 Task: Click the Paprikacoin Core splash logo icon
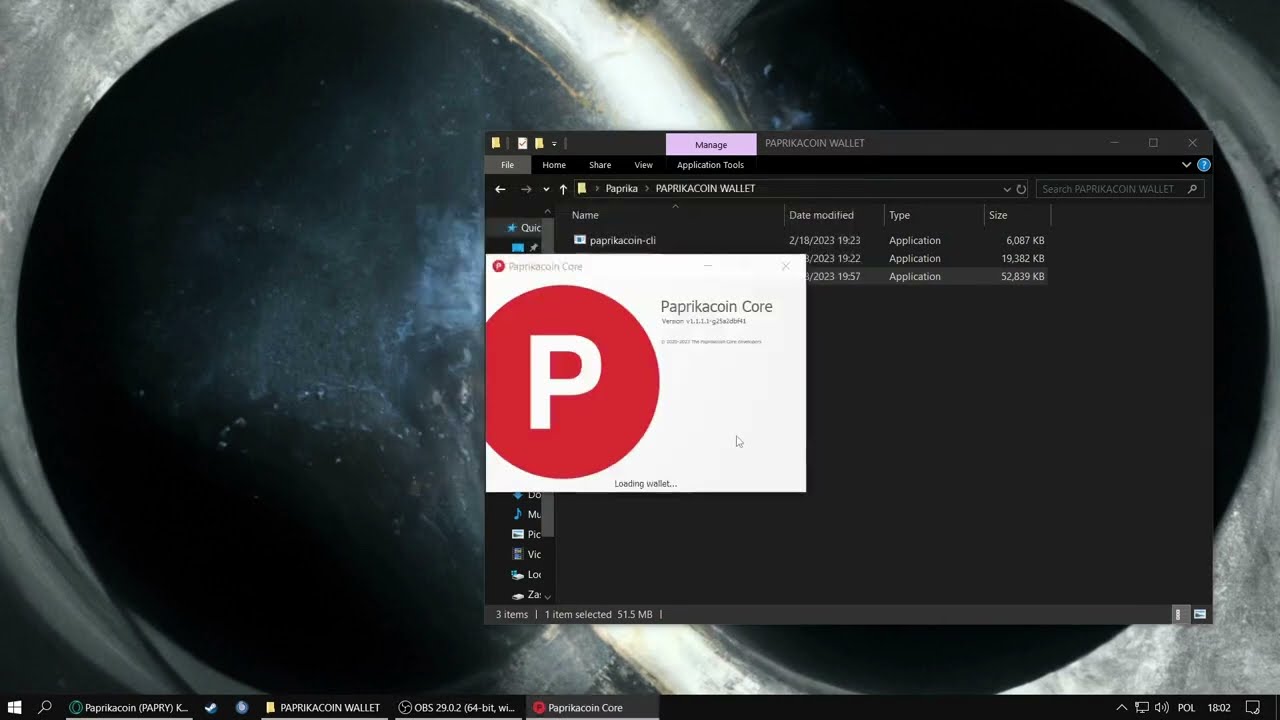coord(571,381)
